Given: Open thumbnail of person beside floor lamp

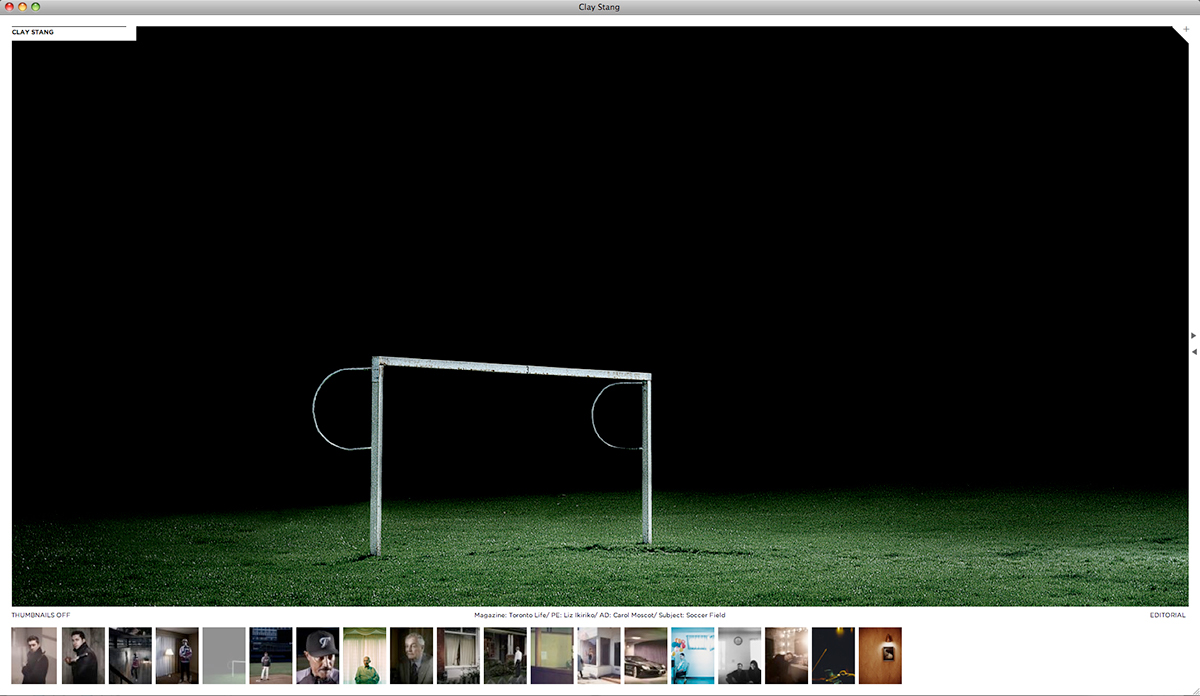Looking at the screenshot, I should pos(177,656).
